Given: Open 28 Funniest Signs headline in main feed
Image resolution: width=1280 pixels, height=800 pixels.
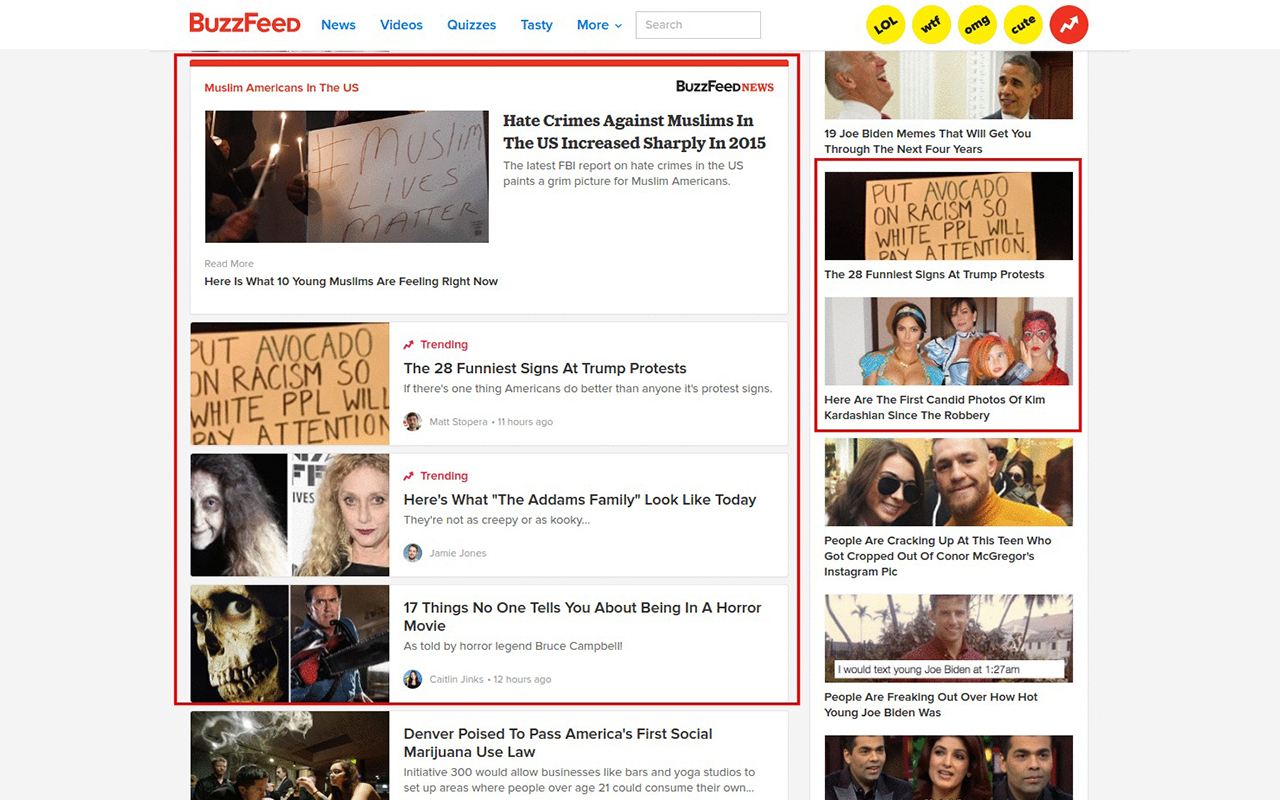Looking at the screenshot, I should pyautogui.click(x=545, y=368).
